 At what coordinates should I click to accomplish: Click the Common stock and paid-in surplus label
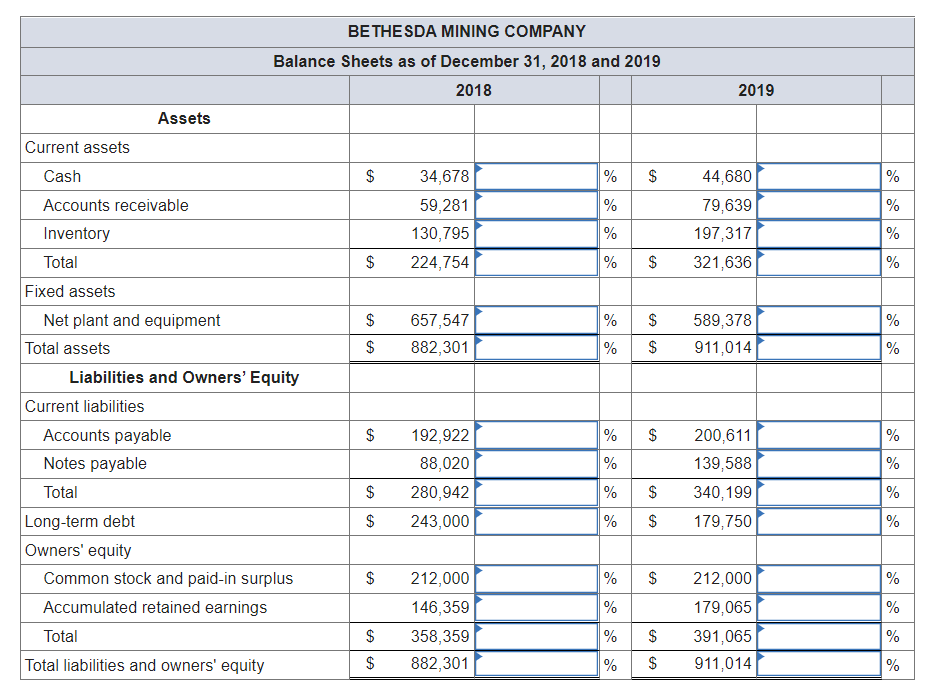point(168,578)
